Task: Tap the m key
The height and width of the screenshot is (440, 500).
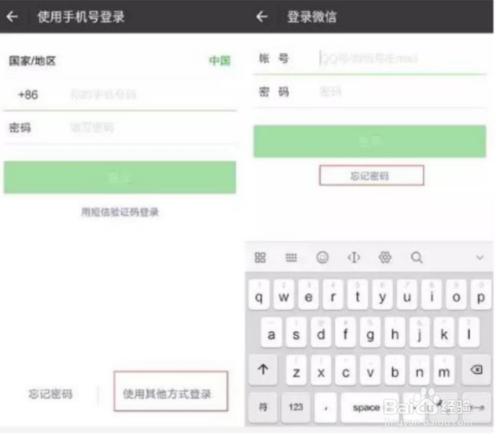Action: click(x=444, y=371)
